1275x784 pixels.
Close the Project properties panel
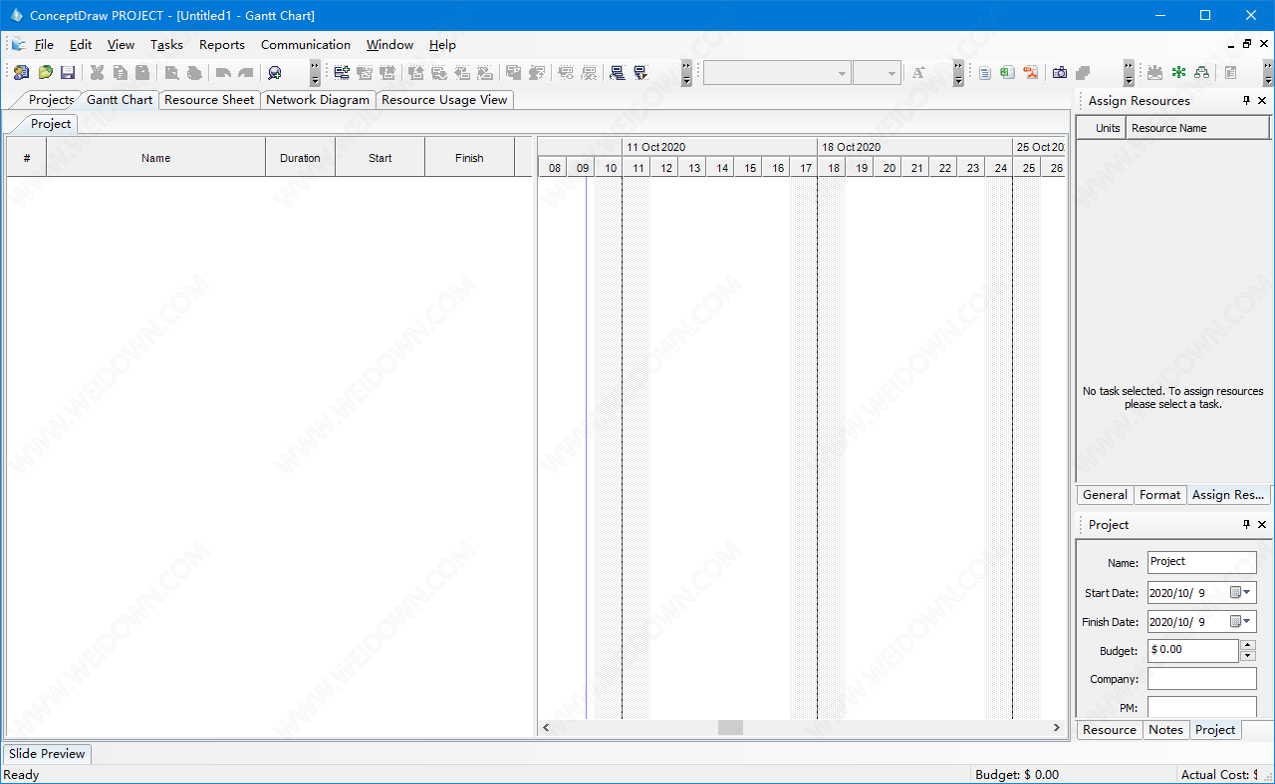click(x=1262, y=524)
